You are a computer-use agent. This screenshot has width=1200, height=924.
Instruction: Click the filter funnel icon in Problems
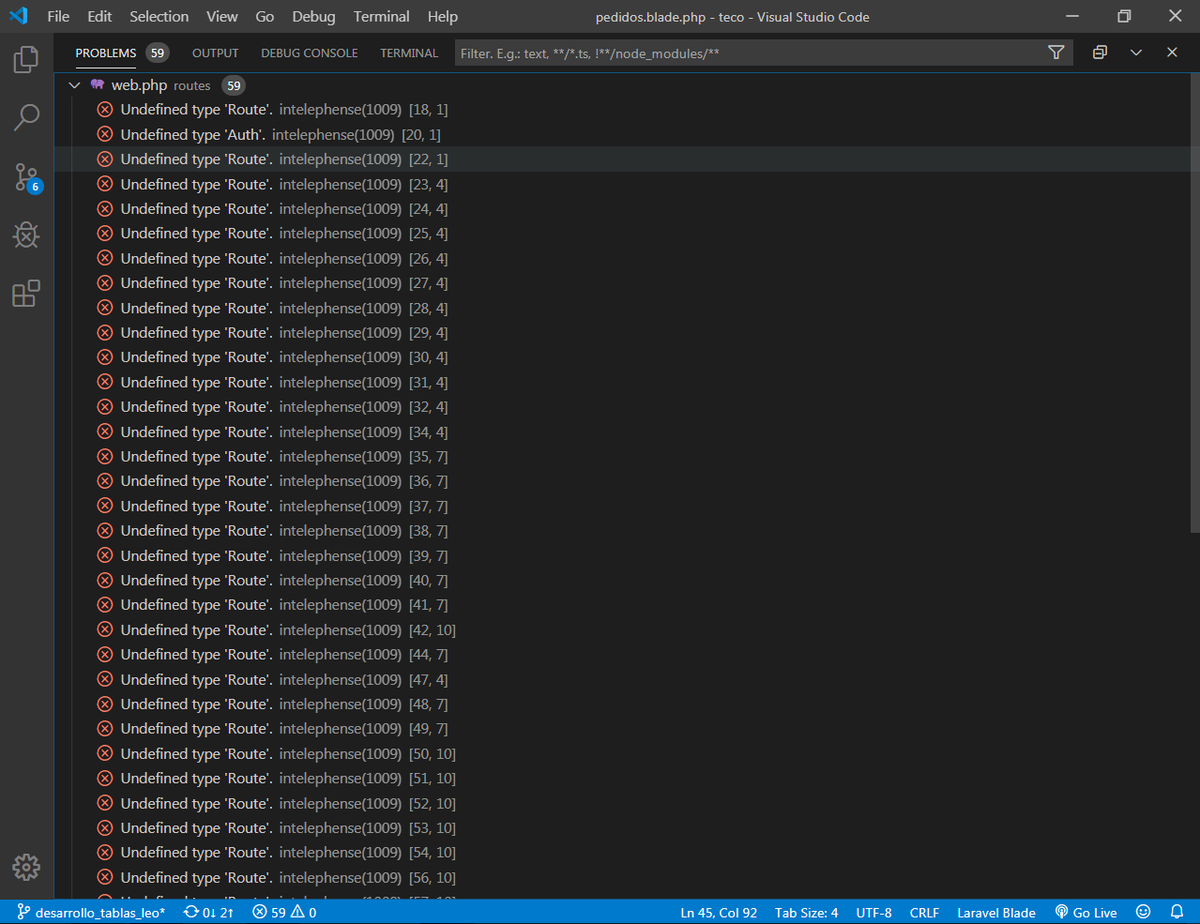1056,52
